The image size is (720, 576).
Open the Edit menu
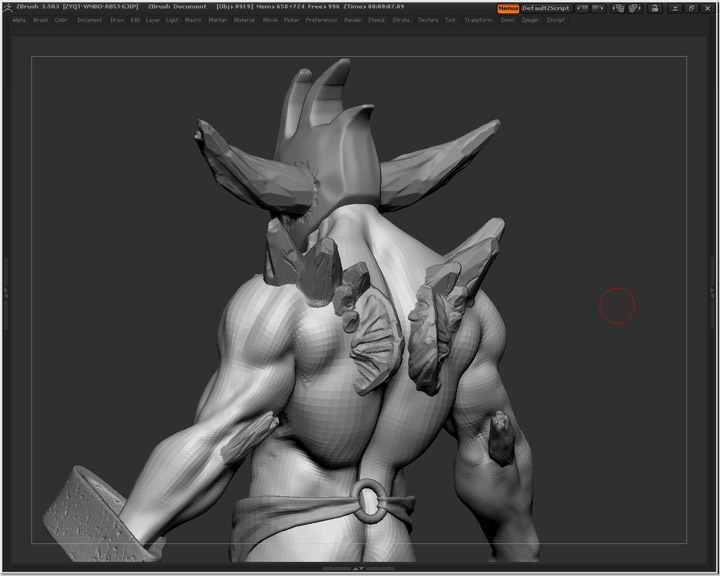[x=135, y=20]
